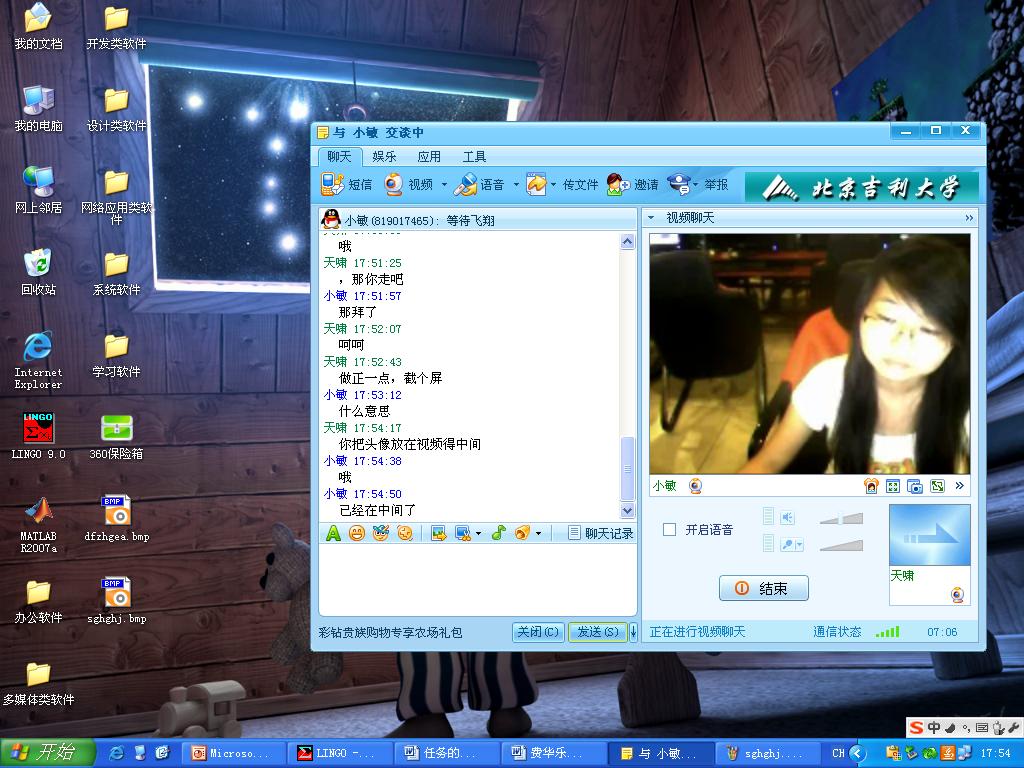
Task: Collapse the 视频聊天 panel triangle
Action: tap(651, 217)
